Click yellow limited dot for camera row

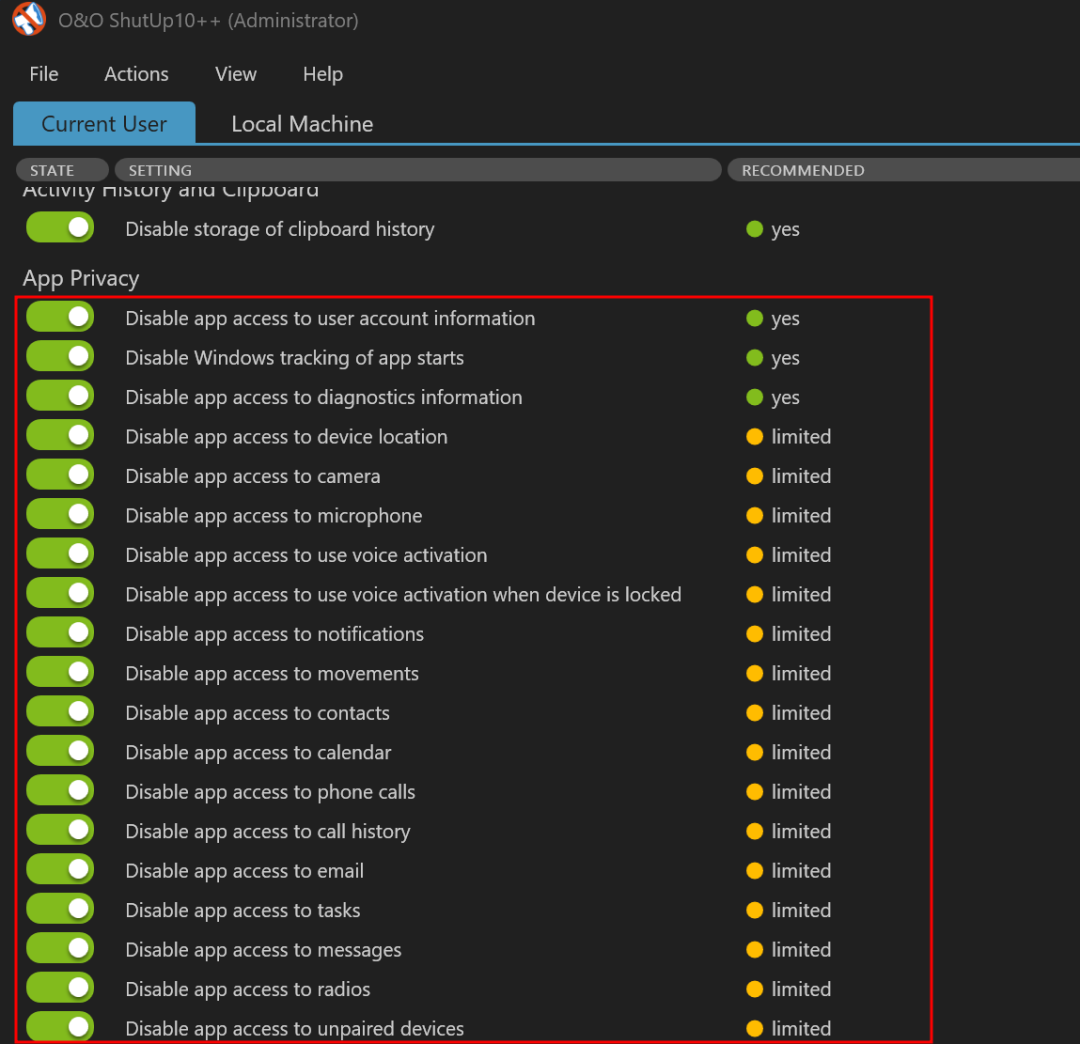754,476
